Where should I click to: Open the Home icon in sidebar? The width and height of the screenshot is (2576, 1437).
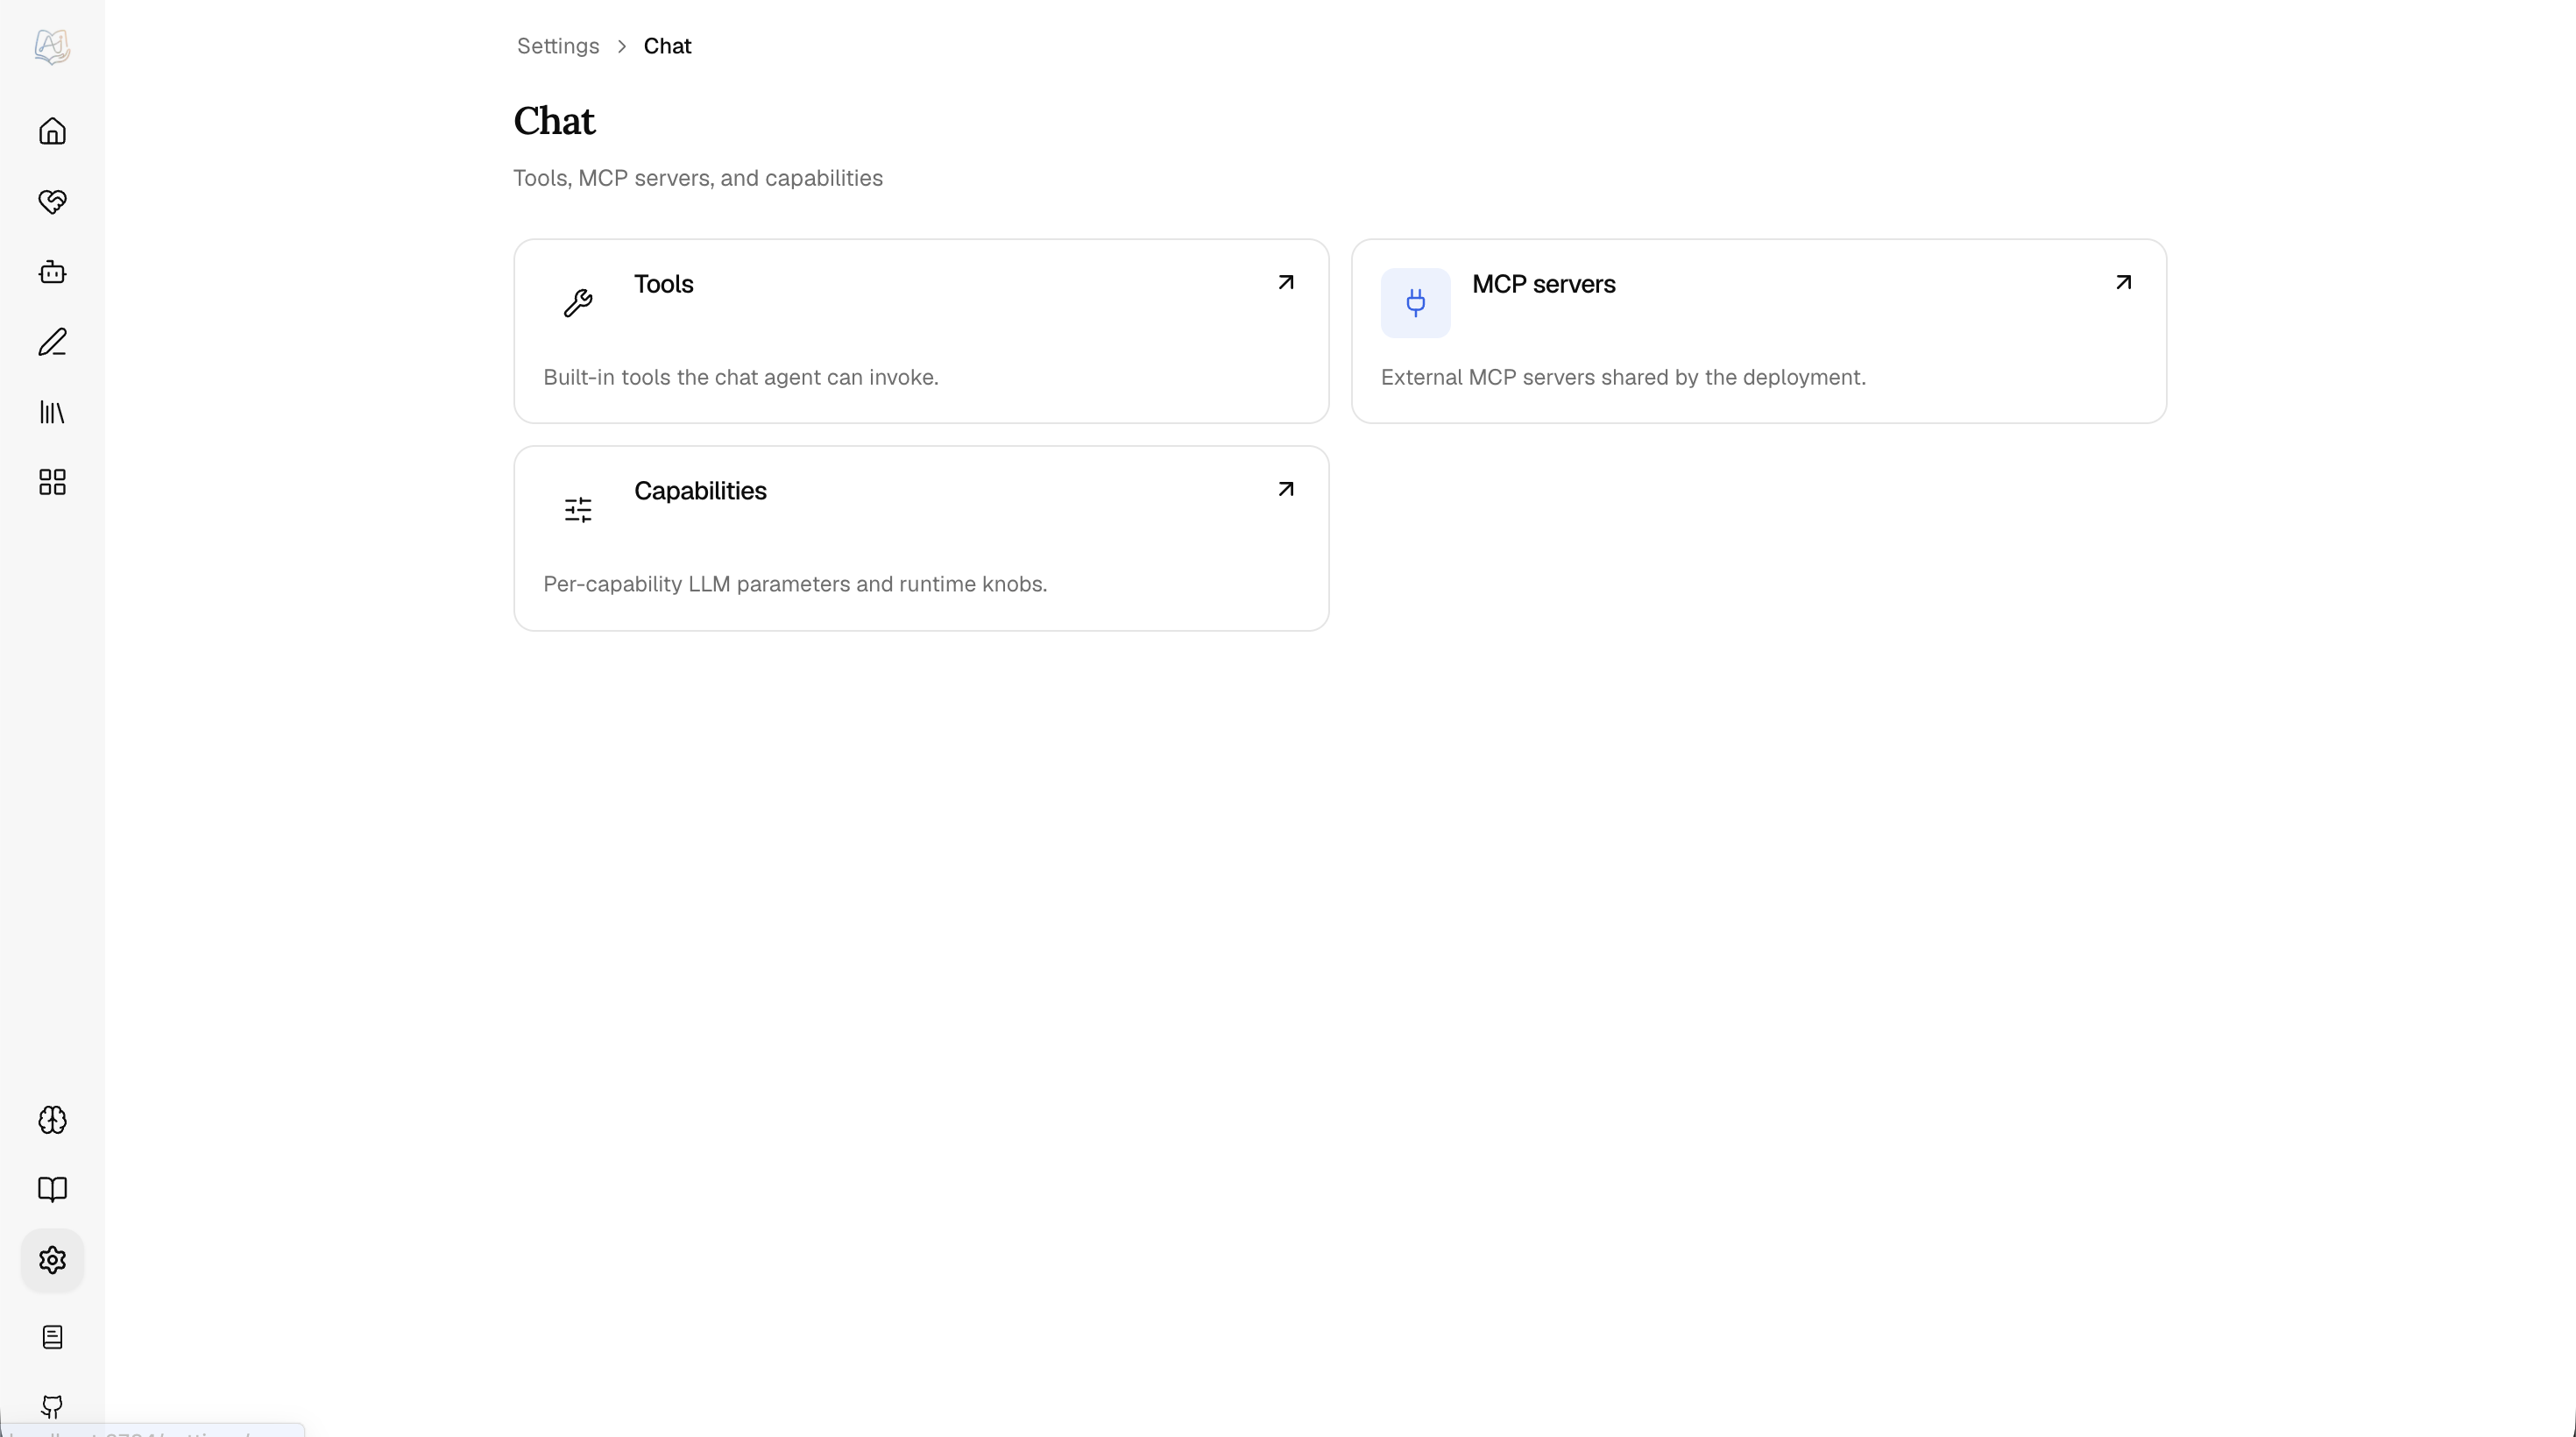pyautogui.click(x=52, y=132)
